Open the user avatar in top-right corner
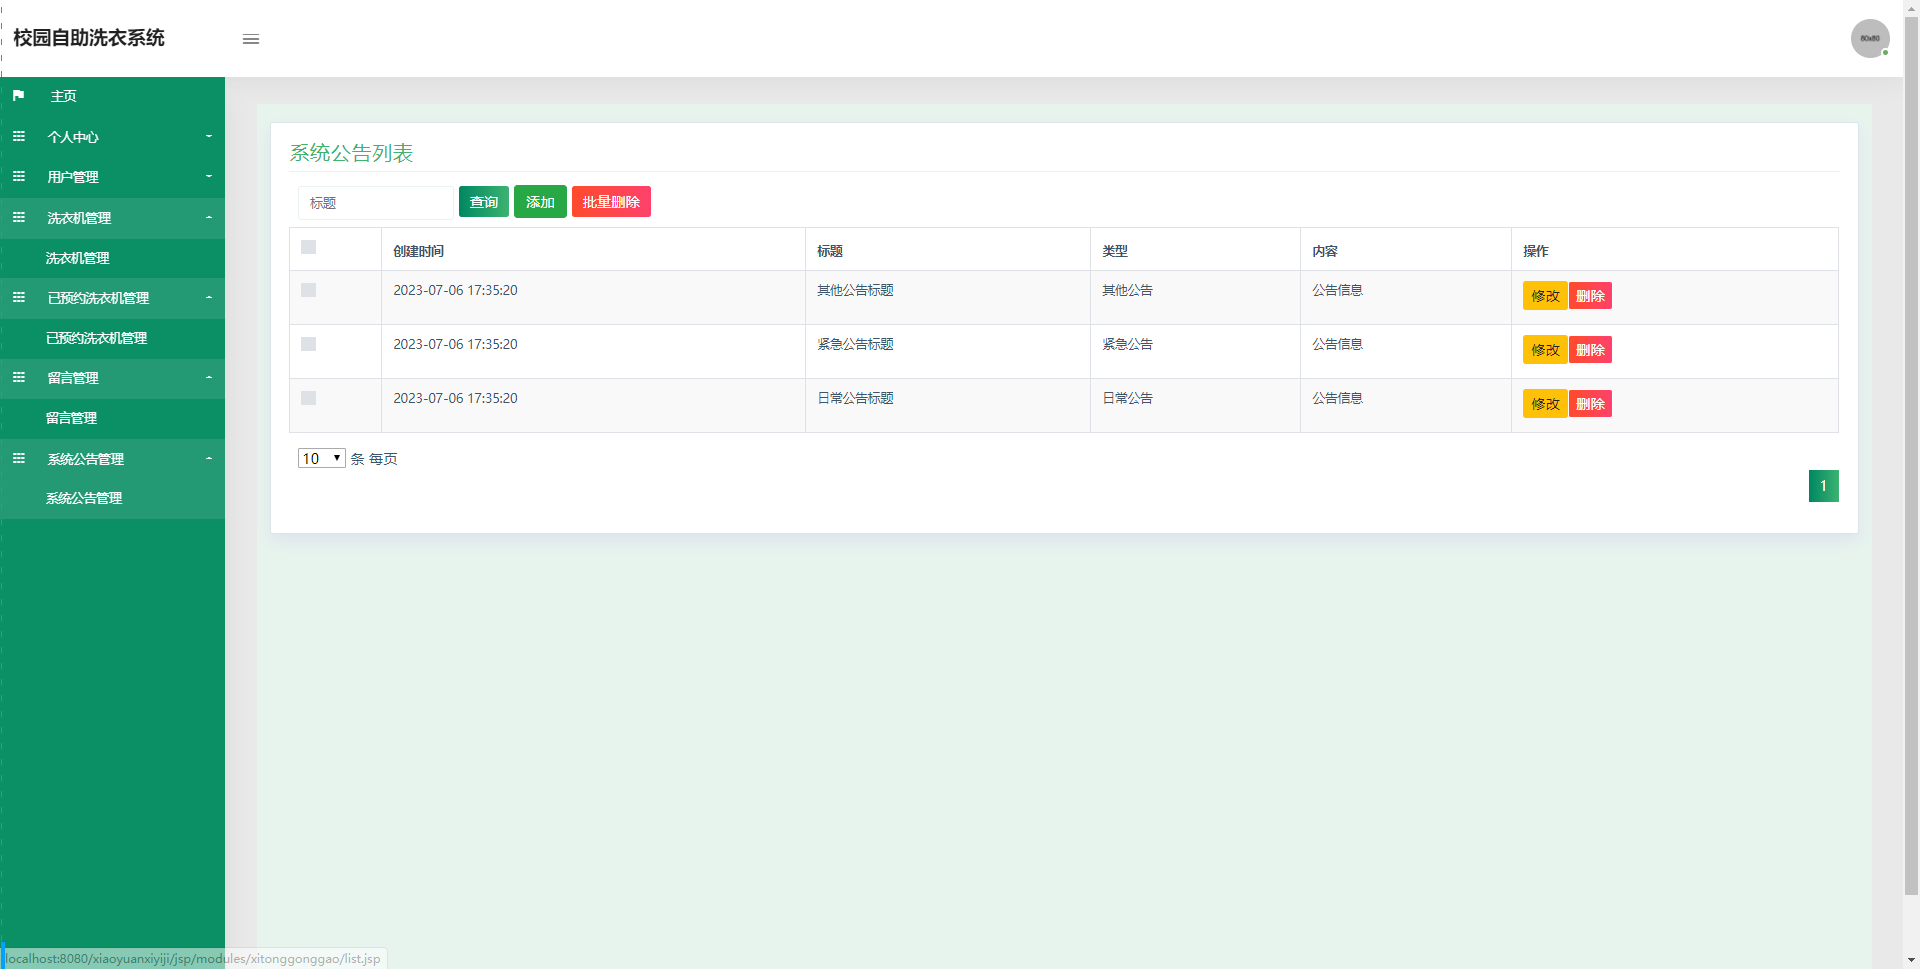The image size is (1920, 969). 1869,38
